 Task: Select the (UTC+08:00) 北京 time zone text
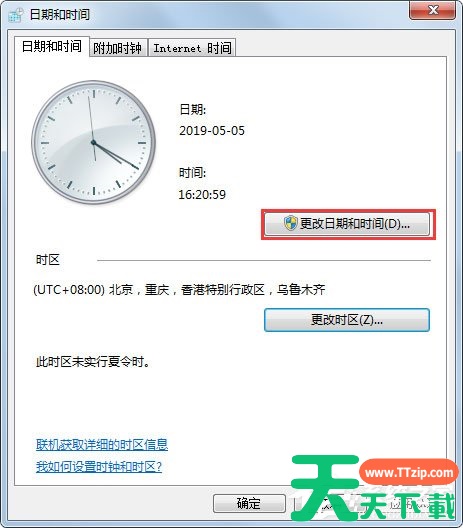coord(179,290)
